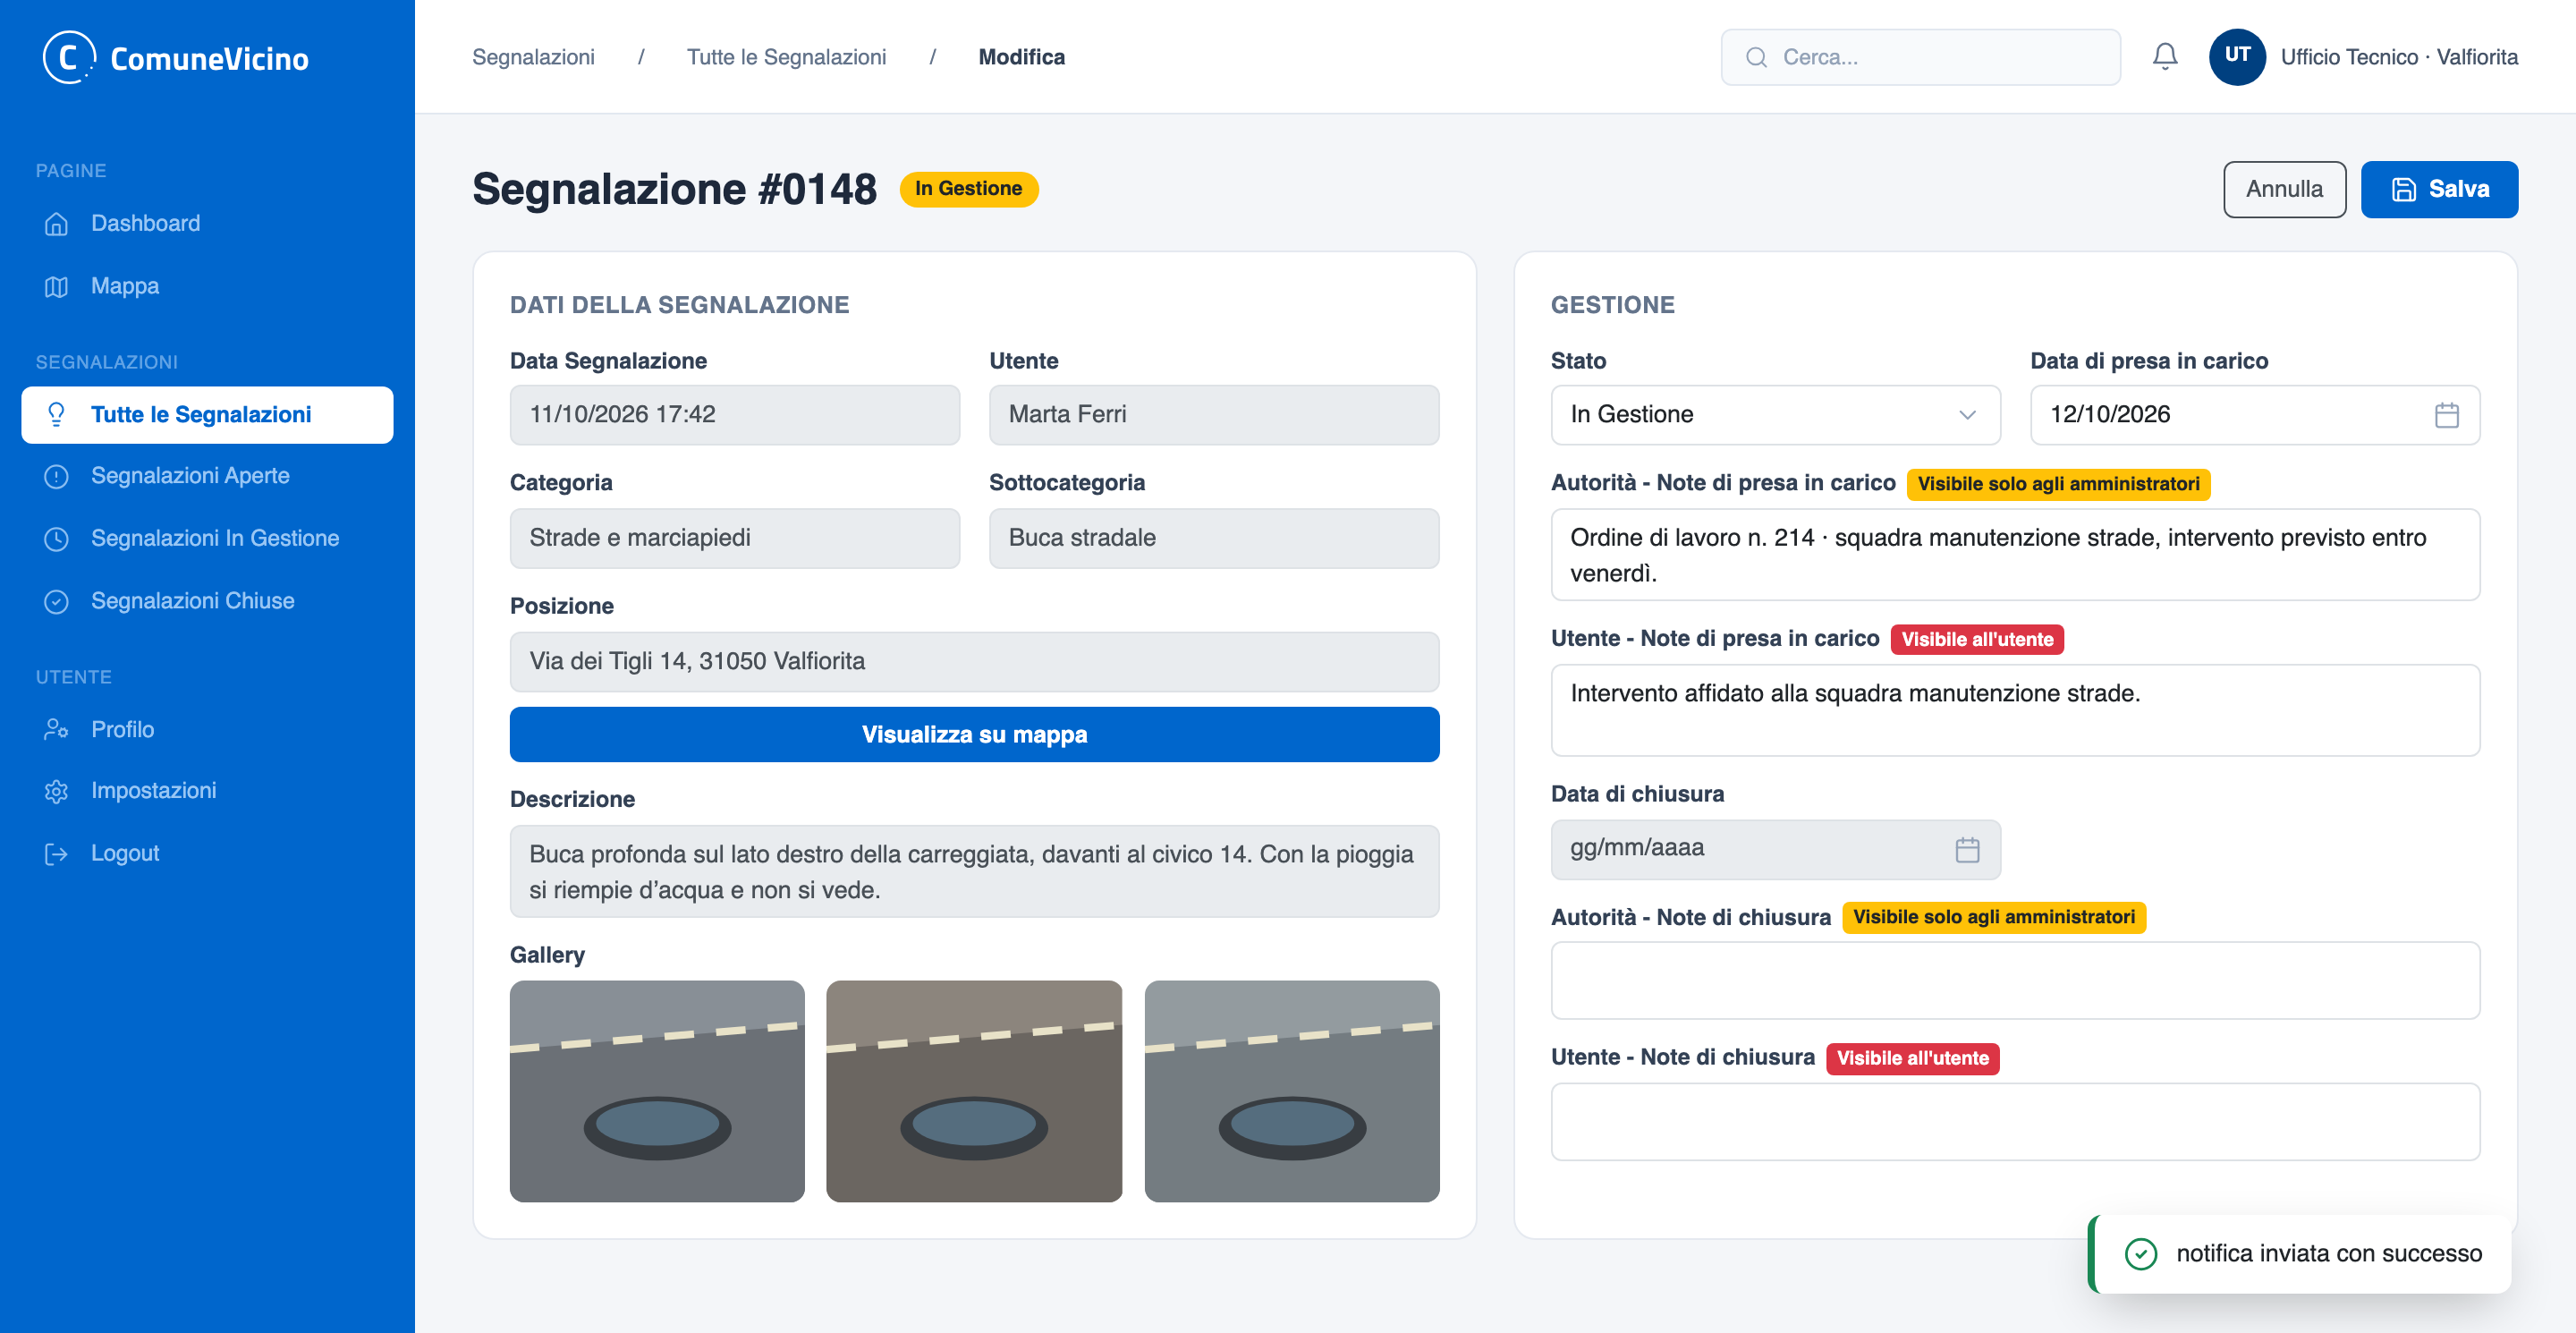Click the Impostazioni gear icon

(x=57, y=791)
